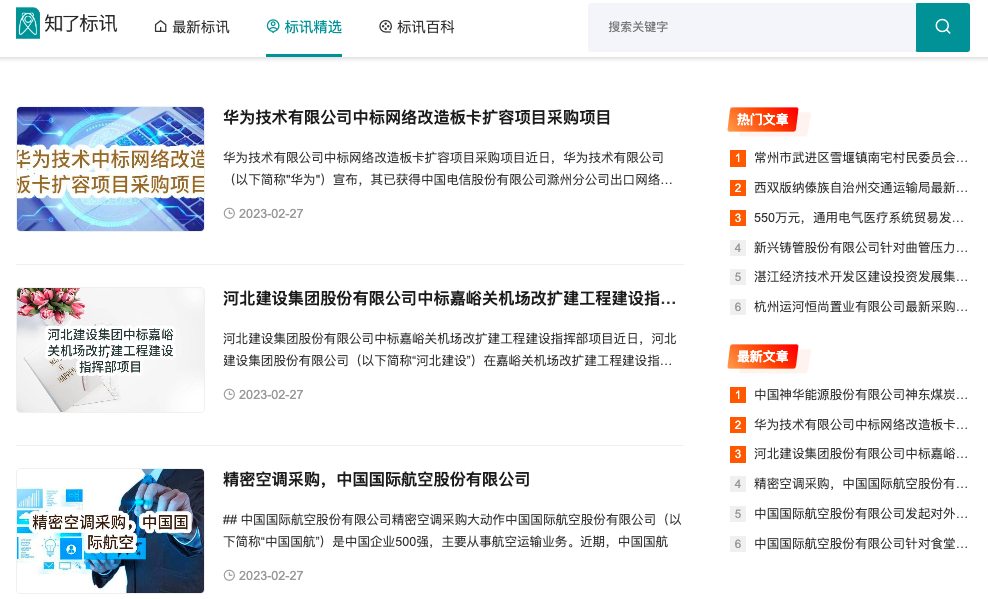Viewport: 988px width, 599px height.
Task: Open headline 精密空调采购，中国国际航空股份有限公司
Action: pos(376,479)
